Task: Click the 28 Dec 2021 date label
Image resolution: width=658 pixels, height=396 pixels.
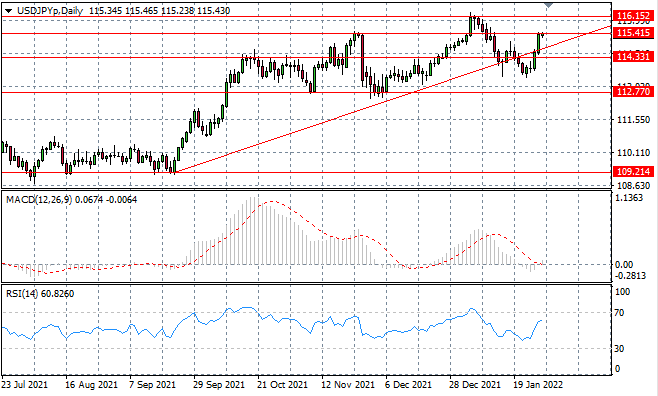Action: pyautogui.click(x=475, y=385)
